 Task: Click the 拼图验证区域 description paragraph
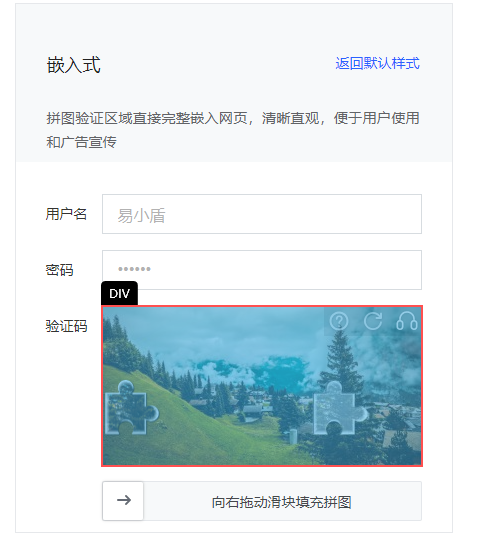click(x=233, y=130)
